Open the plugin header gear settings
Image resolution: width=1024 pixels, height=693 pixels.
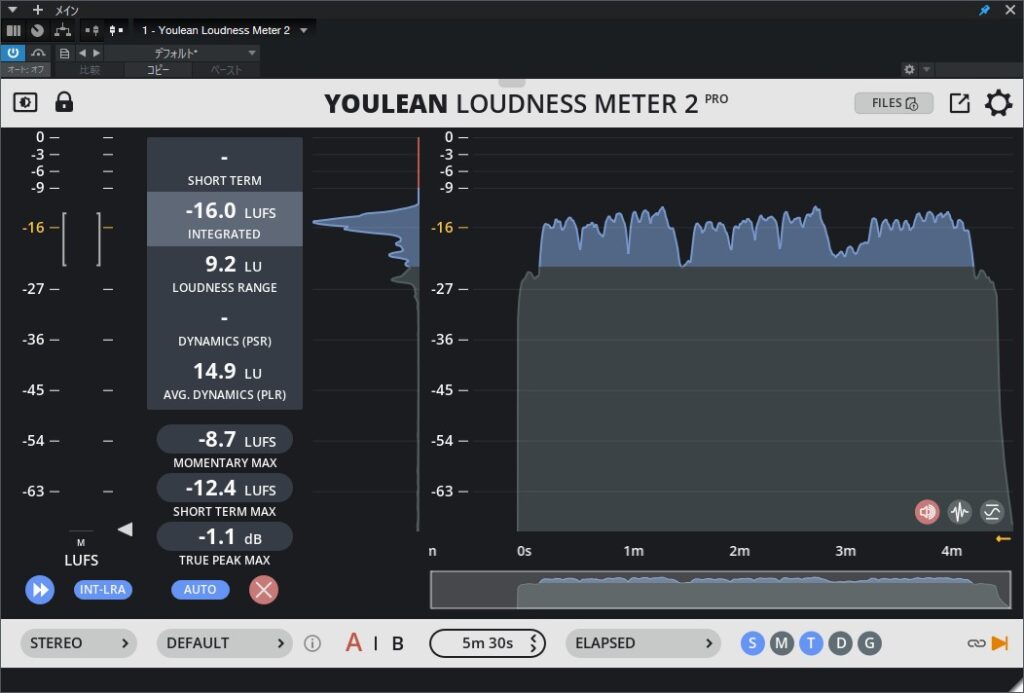[909, 69]
